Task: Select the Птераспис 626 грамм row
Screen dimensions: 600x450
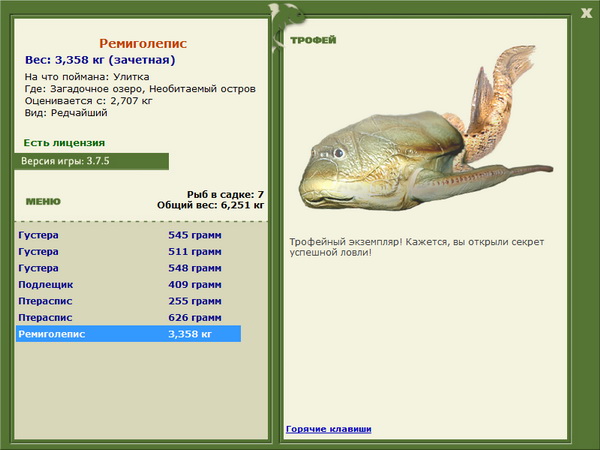Action: click(x=128, y=317)
